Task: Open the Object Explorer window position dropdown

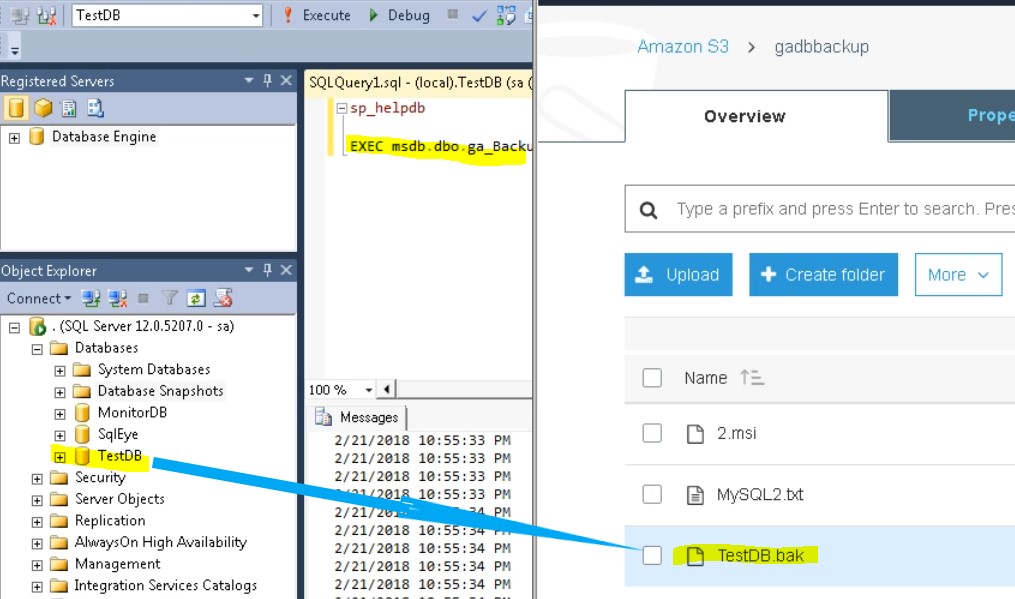Action: (x=249, y=270)
